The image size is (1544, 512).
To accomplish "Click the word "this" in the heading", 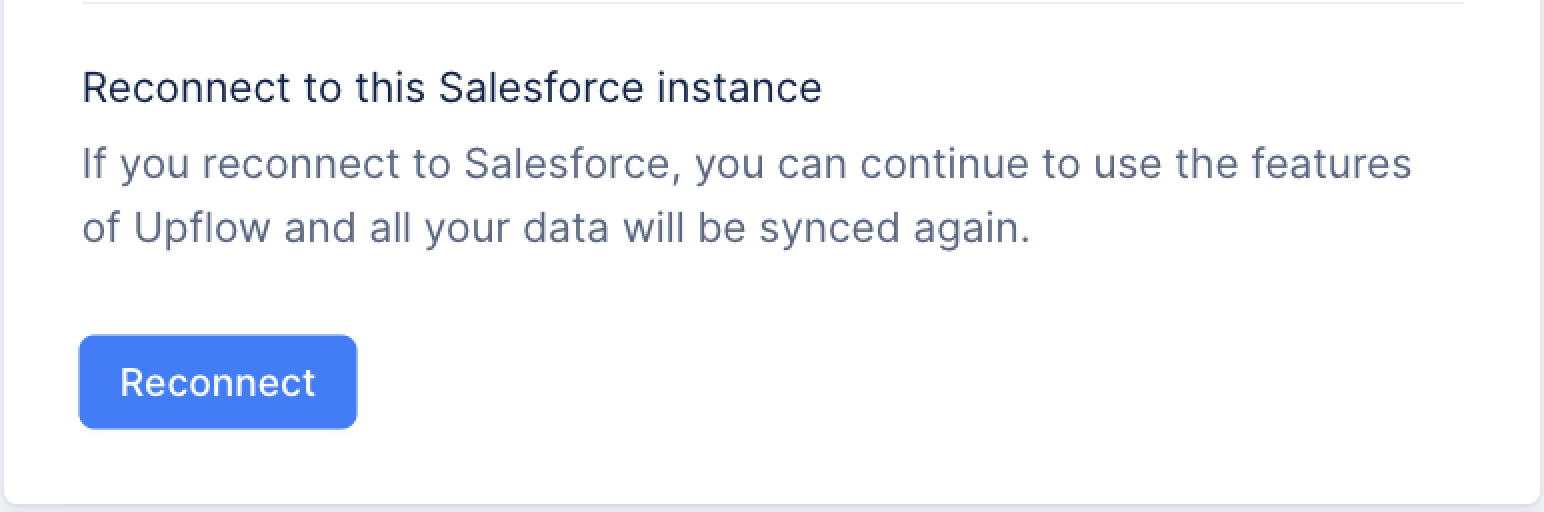I will click(391, 88).
